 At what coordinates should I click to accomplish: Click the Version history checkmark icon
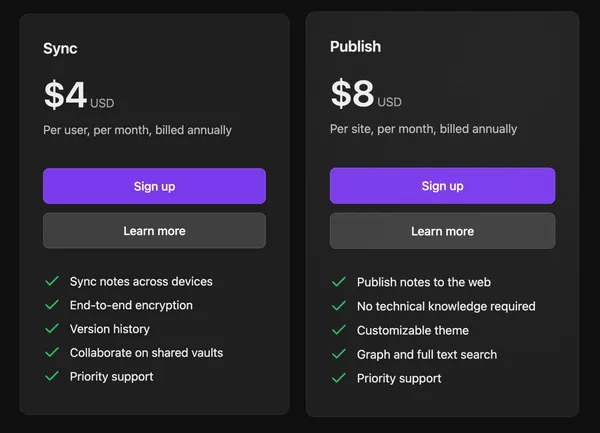tap(52, 329)
